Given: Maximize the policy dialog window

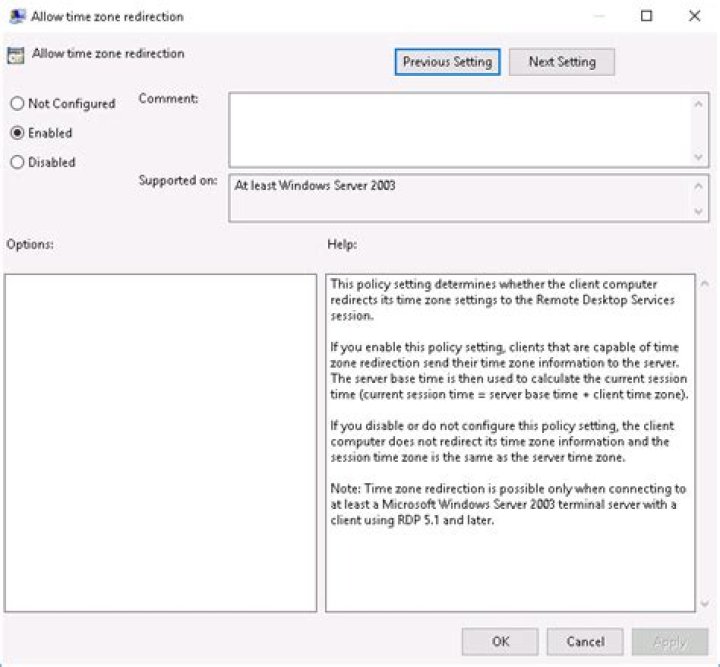Looking at the screenshot, I should [x=646, y=16].
